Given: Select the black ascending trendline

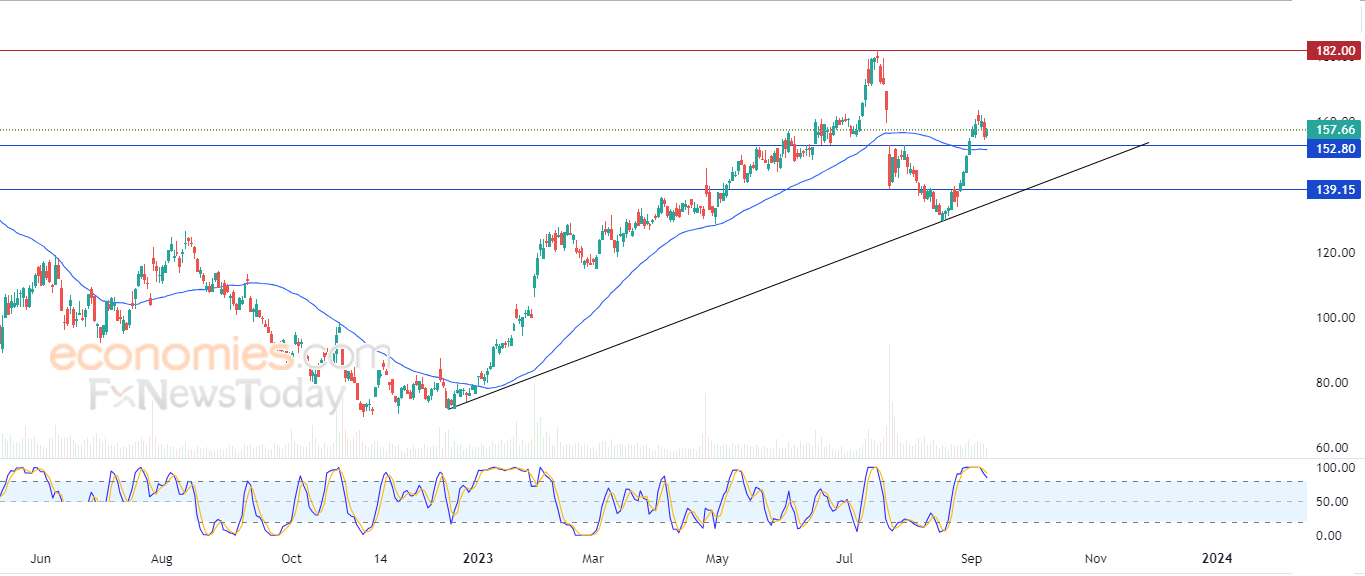Looking at the screenshot, I should (x=800, y=273).
